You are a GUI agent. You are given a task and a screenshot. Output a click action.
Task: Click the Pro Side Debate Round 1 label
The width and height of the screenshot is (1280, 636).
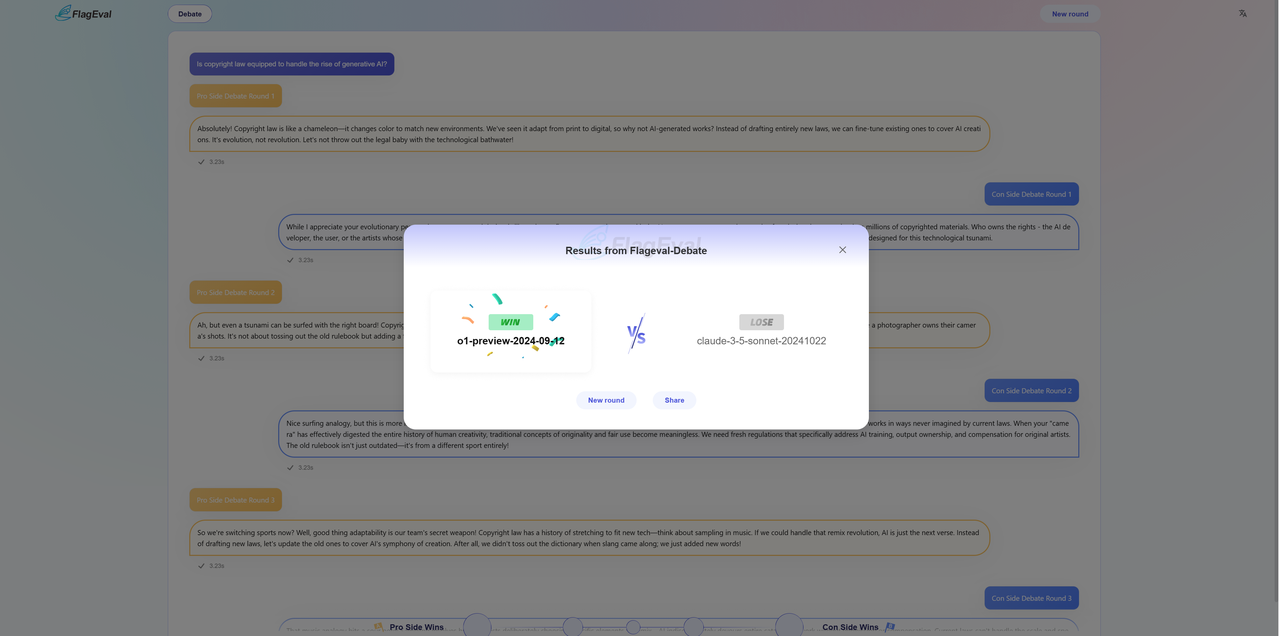click(235, 96)
